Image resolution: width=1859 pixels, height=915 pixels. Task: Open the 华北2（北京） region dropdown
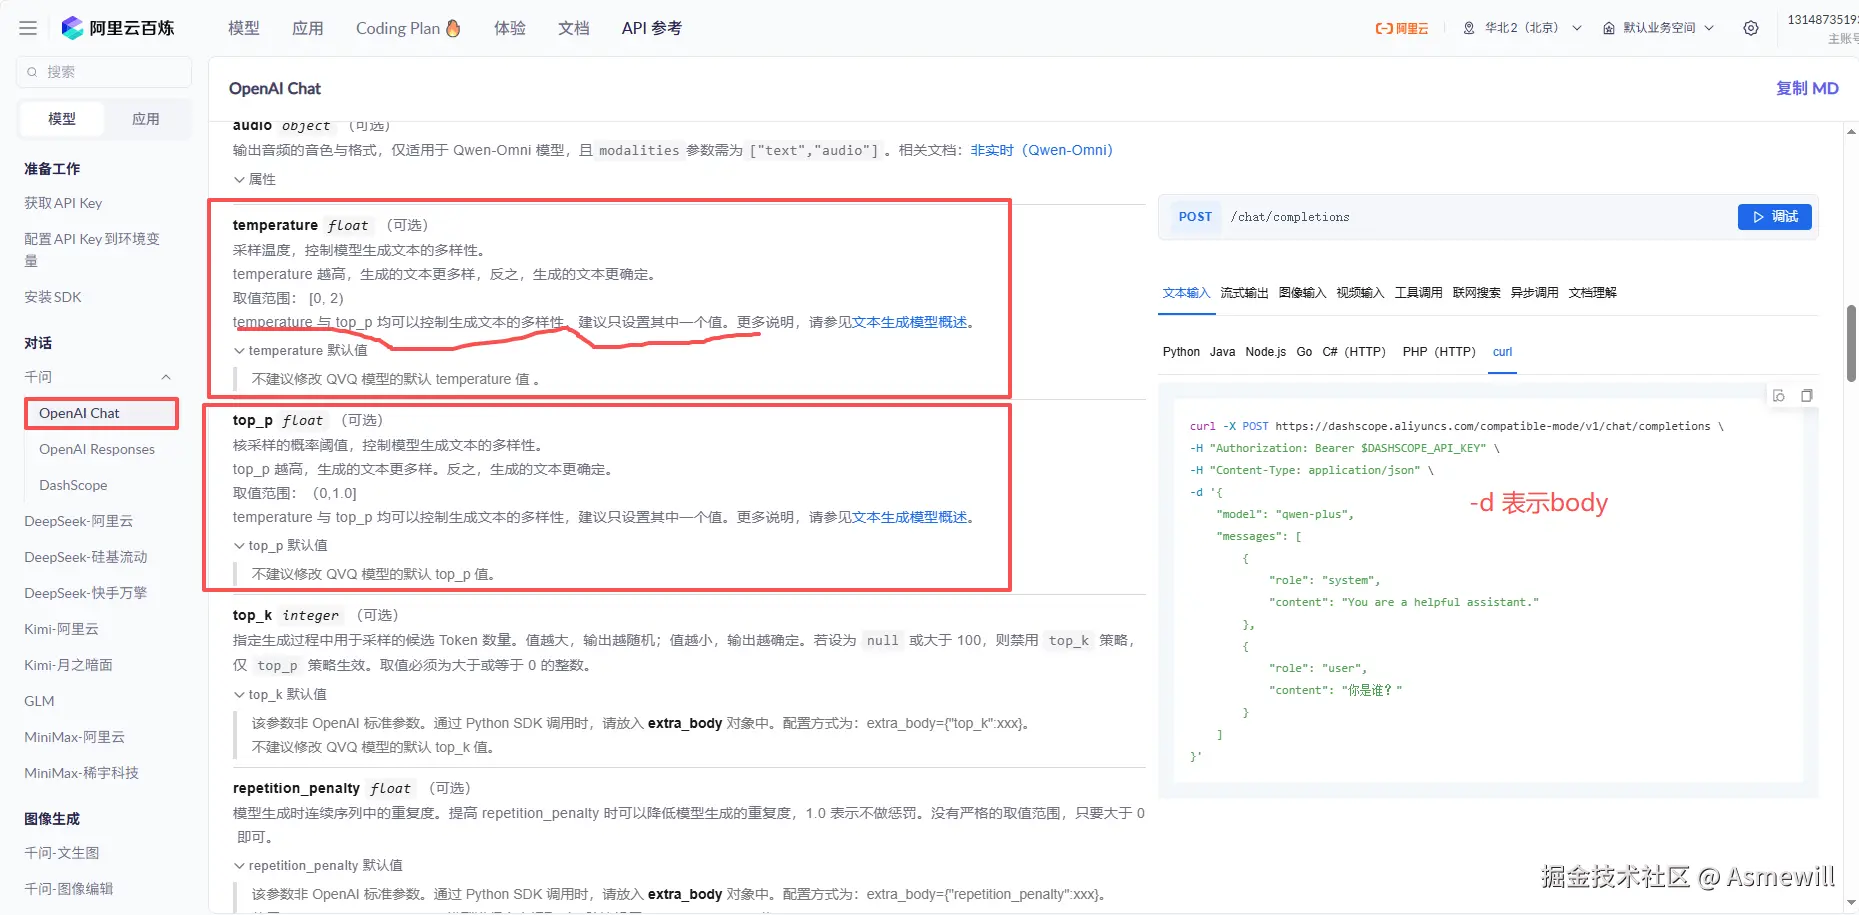tap(1522, 28)
